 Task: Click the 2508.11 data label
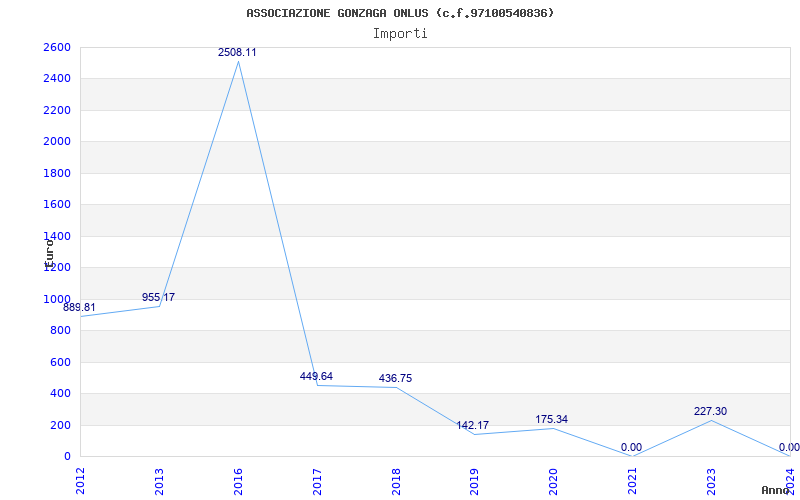[237, 53]
